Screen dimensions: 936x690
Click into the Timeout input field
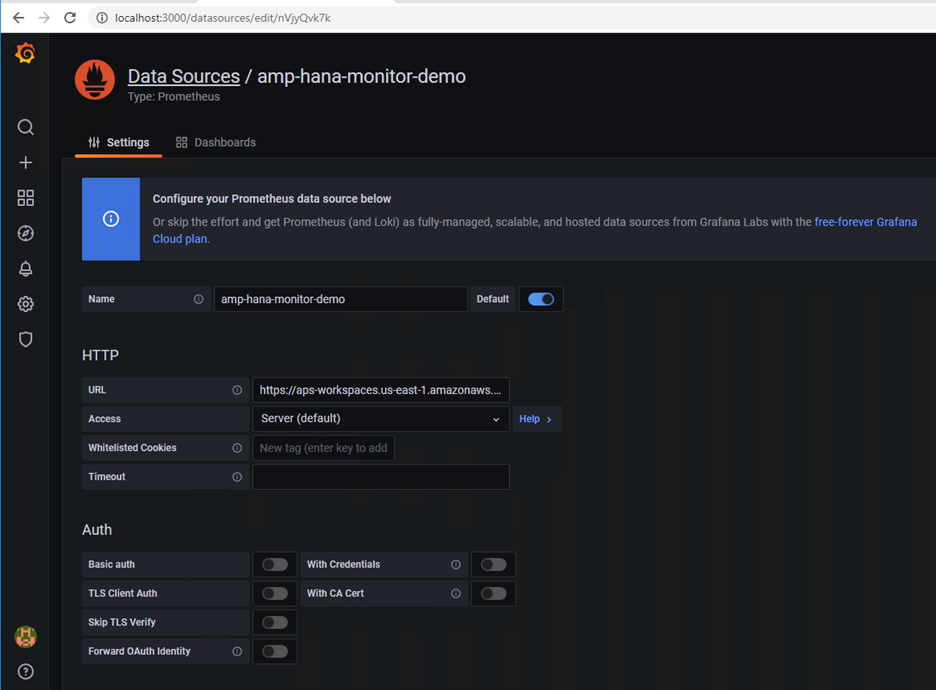(x=381, y=477)
